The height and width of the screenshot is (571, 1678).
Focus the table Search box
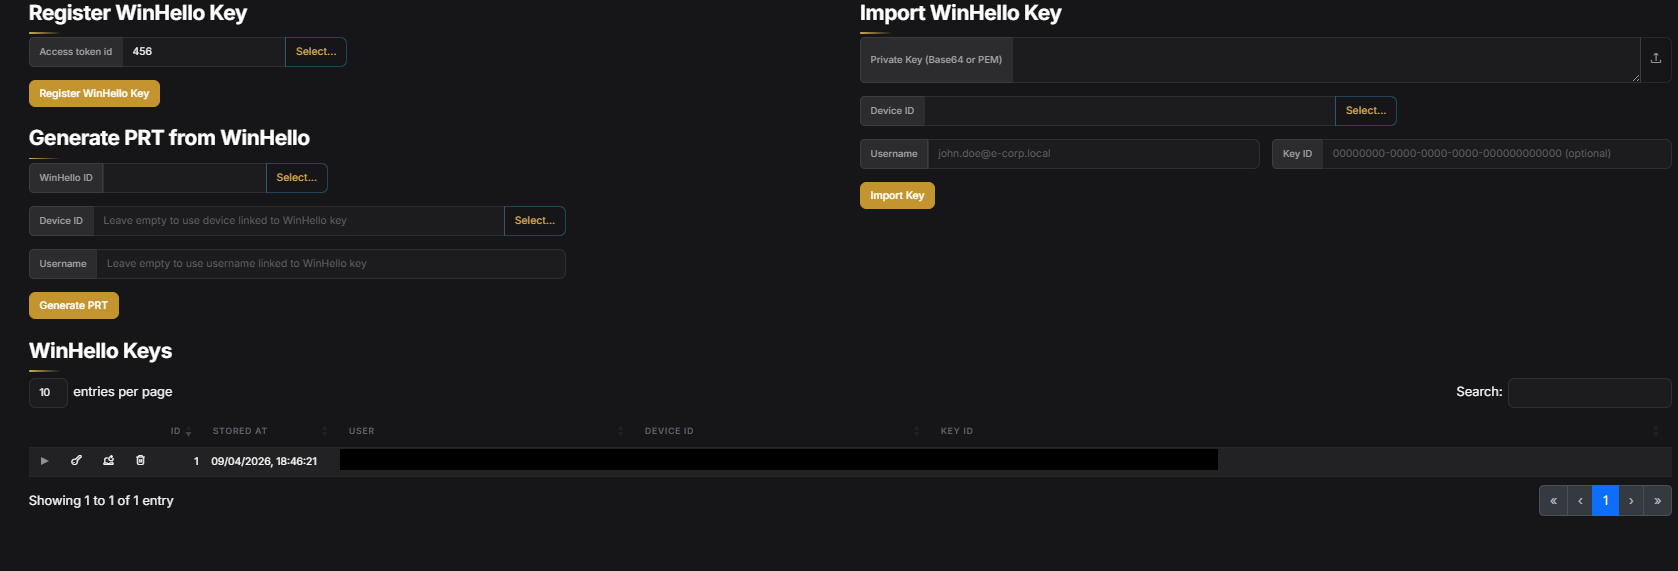1589,393
